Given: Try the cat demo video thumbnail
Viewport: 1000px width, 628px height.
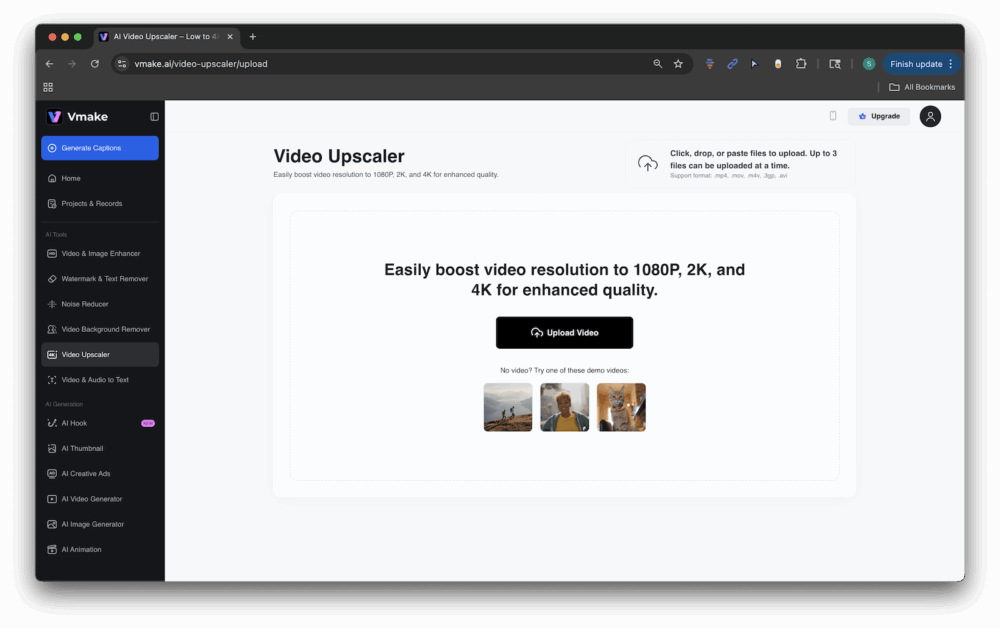Looking at the screenshot, I should (x=621, y=407).
